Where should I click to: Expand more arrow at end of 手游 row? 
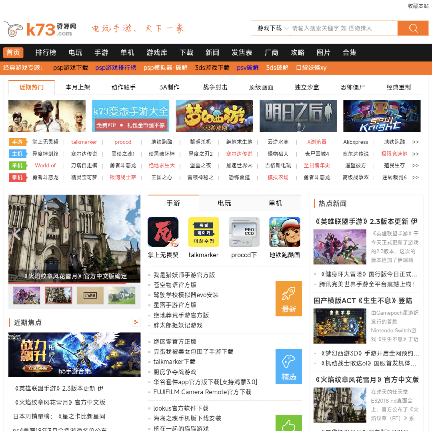(x=415, y=142)
